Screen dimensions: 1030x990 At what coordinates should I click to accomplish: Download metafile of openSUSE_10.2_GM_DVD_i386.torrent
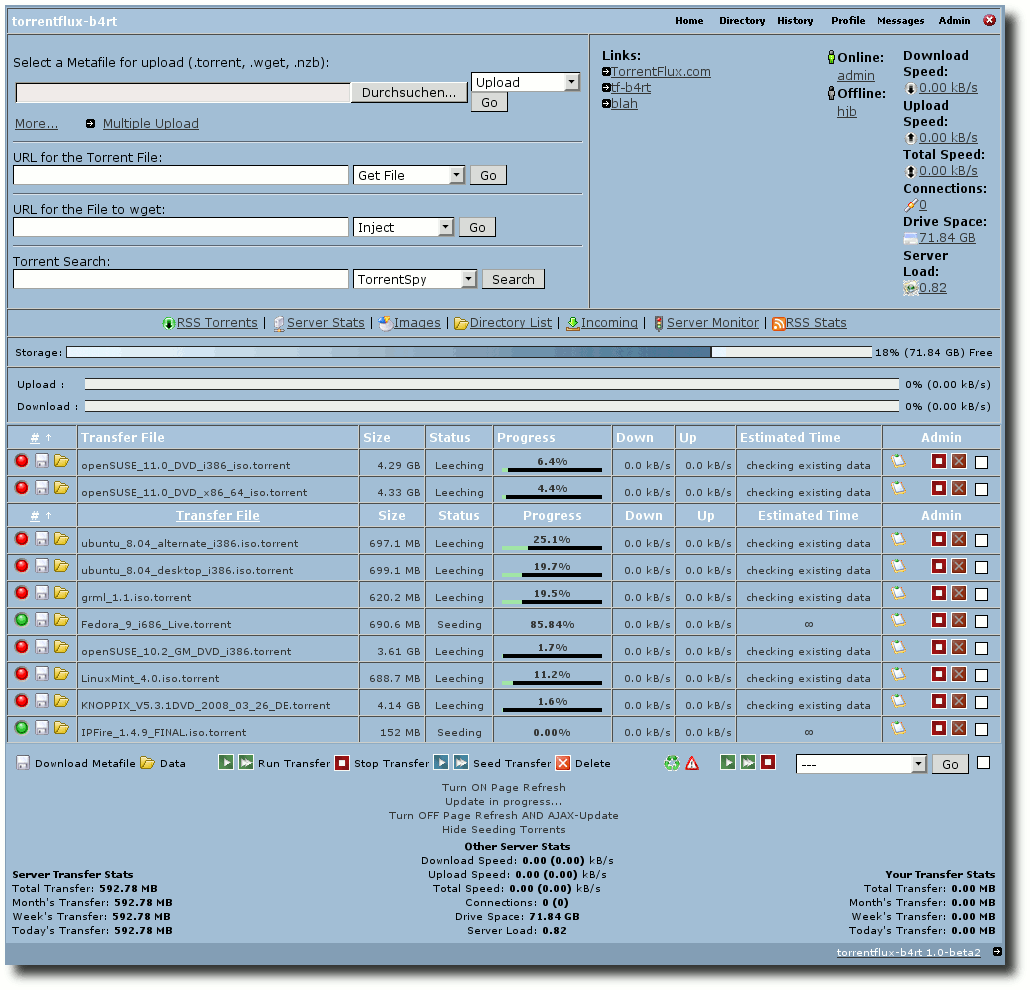coord(41,647)
